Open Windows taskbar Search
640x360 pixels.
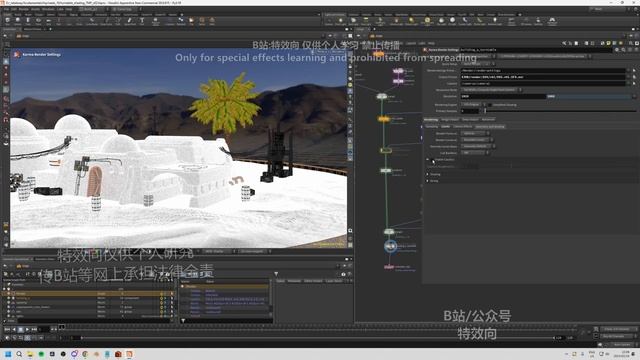(x=19, y=354)
